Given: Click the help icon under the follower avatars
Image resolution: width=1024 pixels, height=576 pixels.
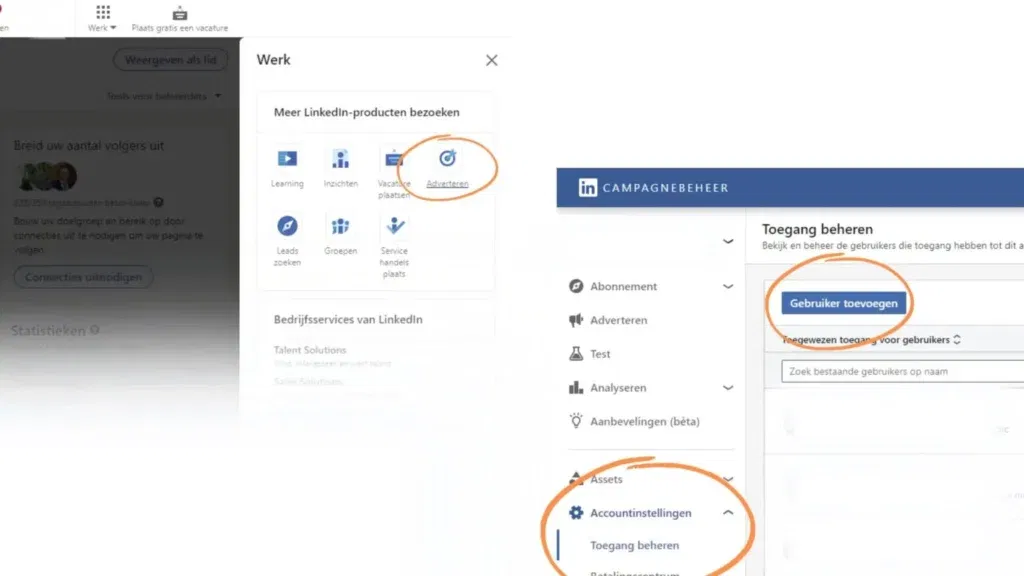Looking at the screenshot, I should click(x=159, y=202).
